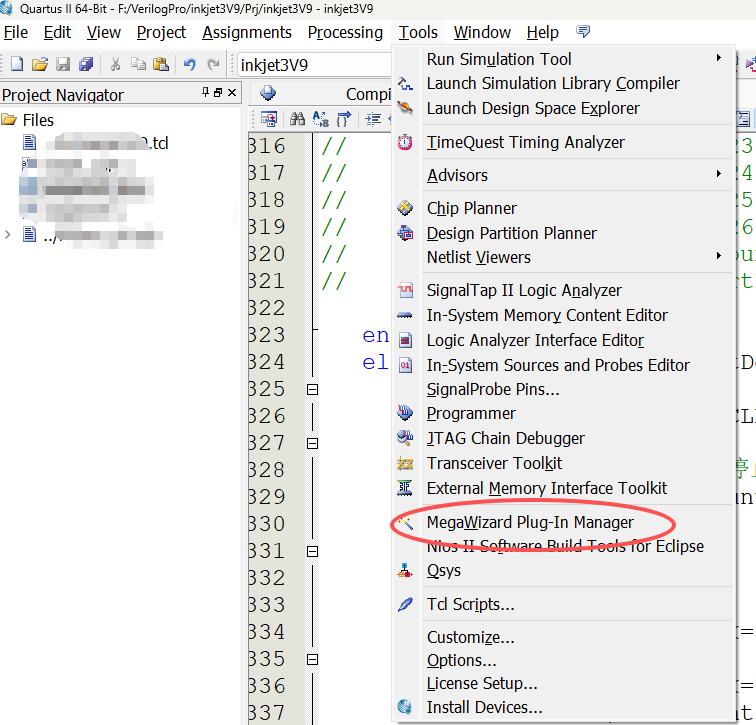Open SignalTap II Logic Analyzer
The width and height of the screenshot is (756, 725).
[524, 290]
